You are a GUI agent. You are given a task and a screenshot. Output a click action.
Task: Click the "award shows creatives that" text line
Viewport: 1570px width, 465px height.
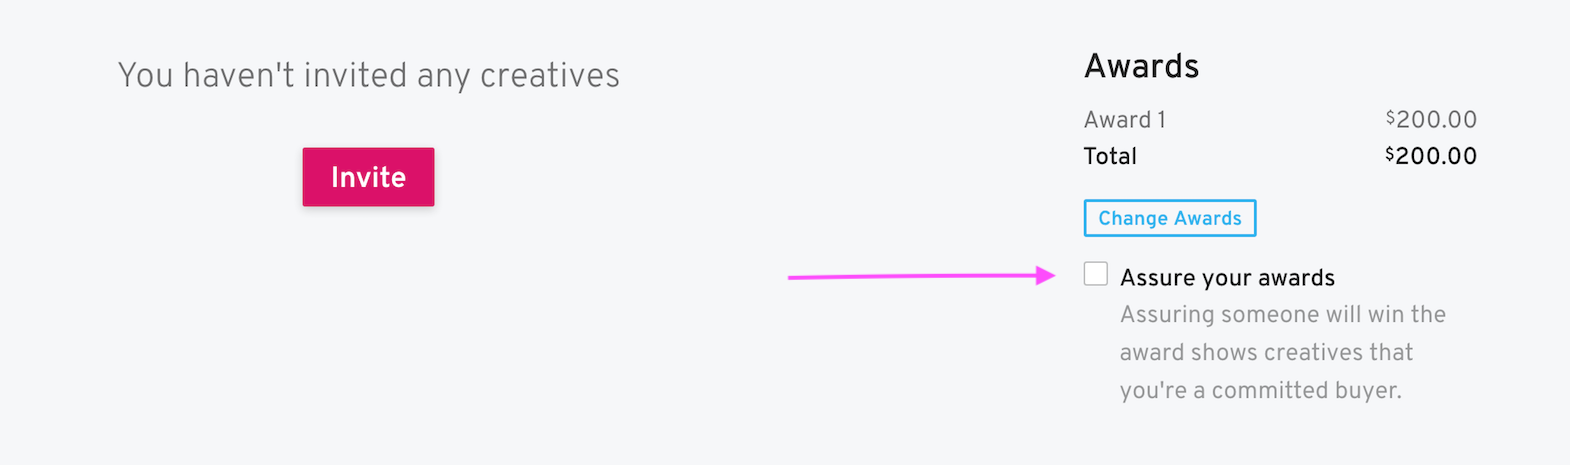coord(1266,353)
